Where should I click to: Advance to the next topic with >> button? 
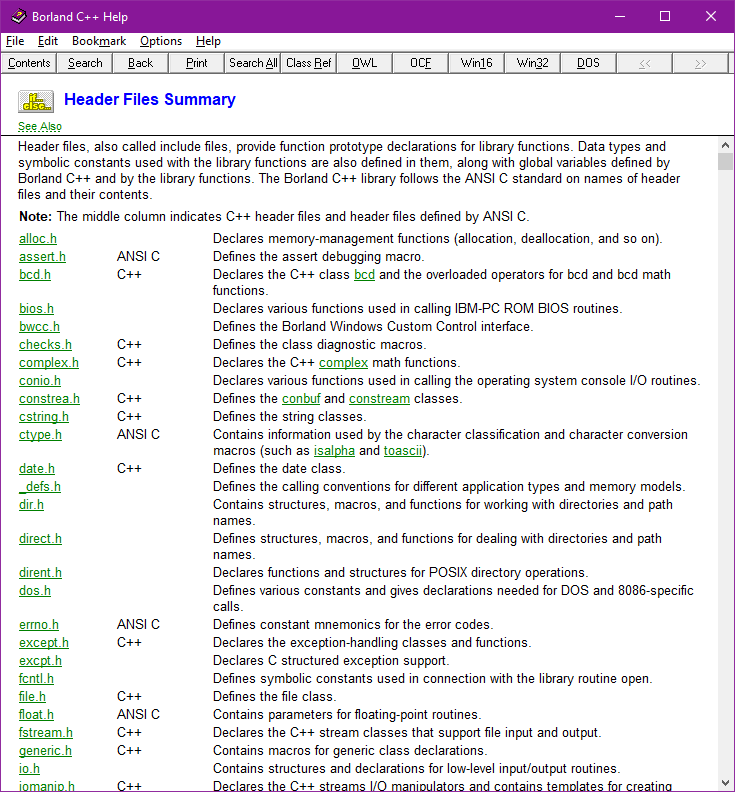pos(700,63)
